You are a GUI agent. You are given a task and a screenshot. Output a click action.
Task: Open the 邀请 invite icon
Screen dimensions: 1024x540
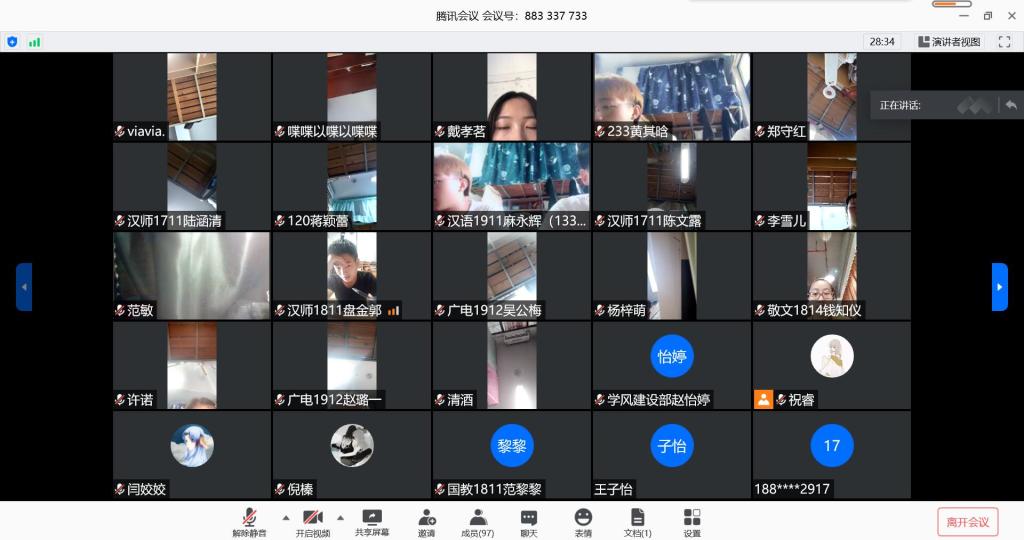tap(427, 521)
